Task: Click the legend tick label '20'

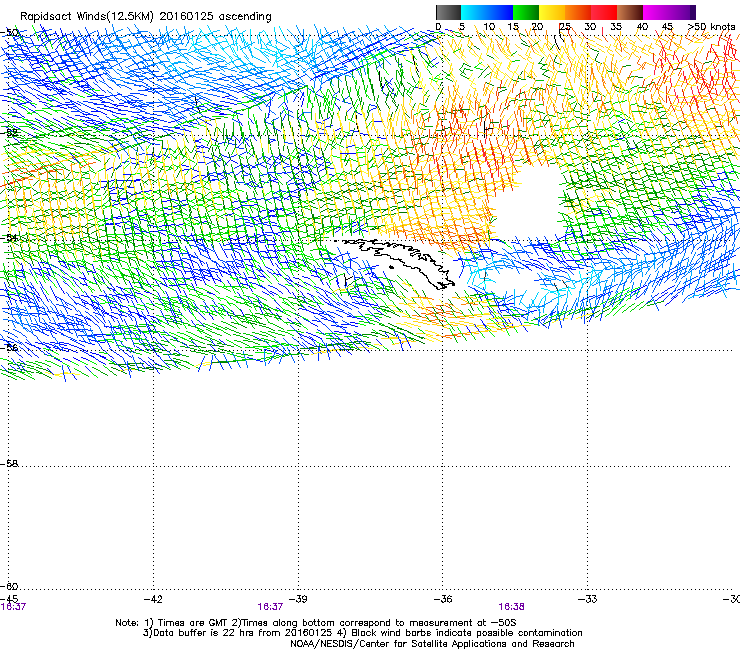Action: click(x=537, y=26)
